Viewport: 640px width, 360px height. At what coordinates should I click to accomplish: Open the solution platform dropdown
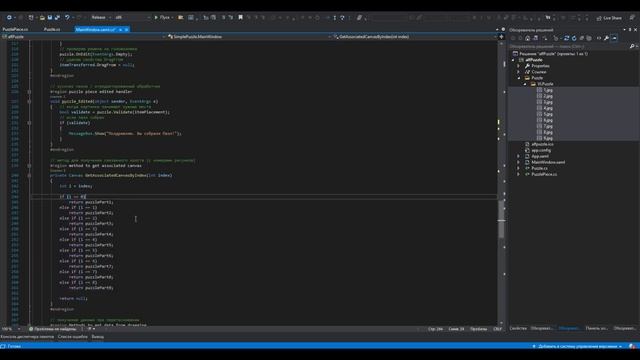[x=132, y=18]
